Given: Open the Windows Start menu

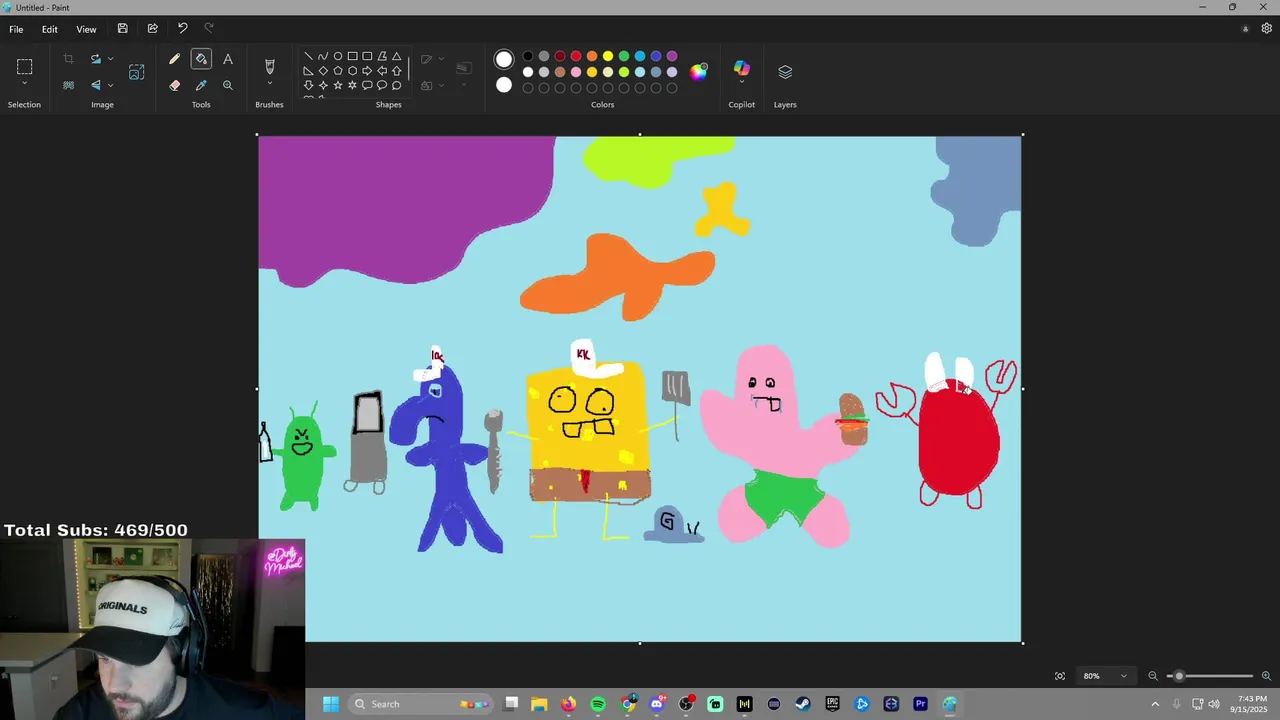Looking at the screenshot, I should [331, 704].
